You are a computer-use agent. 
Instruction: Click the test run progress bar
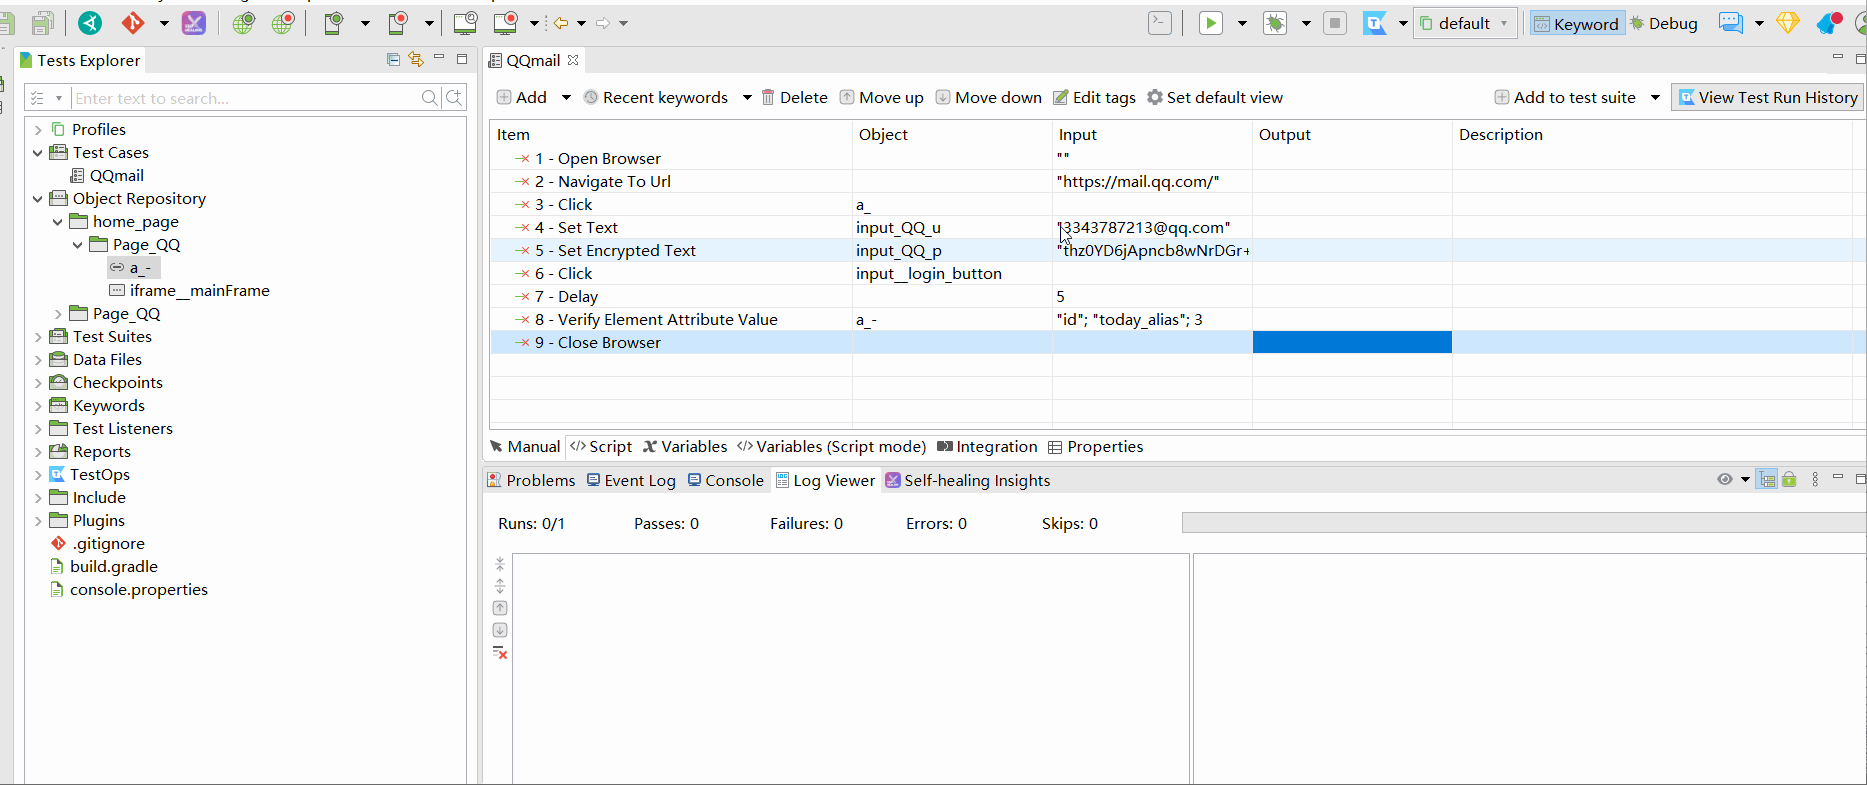1524,523
